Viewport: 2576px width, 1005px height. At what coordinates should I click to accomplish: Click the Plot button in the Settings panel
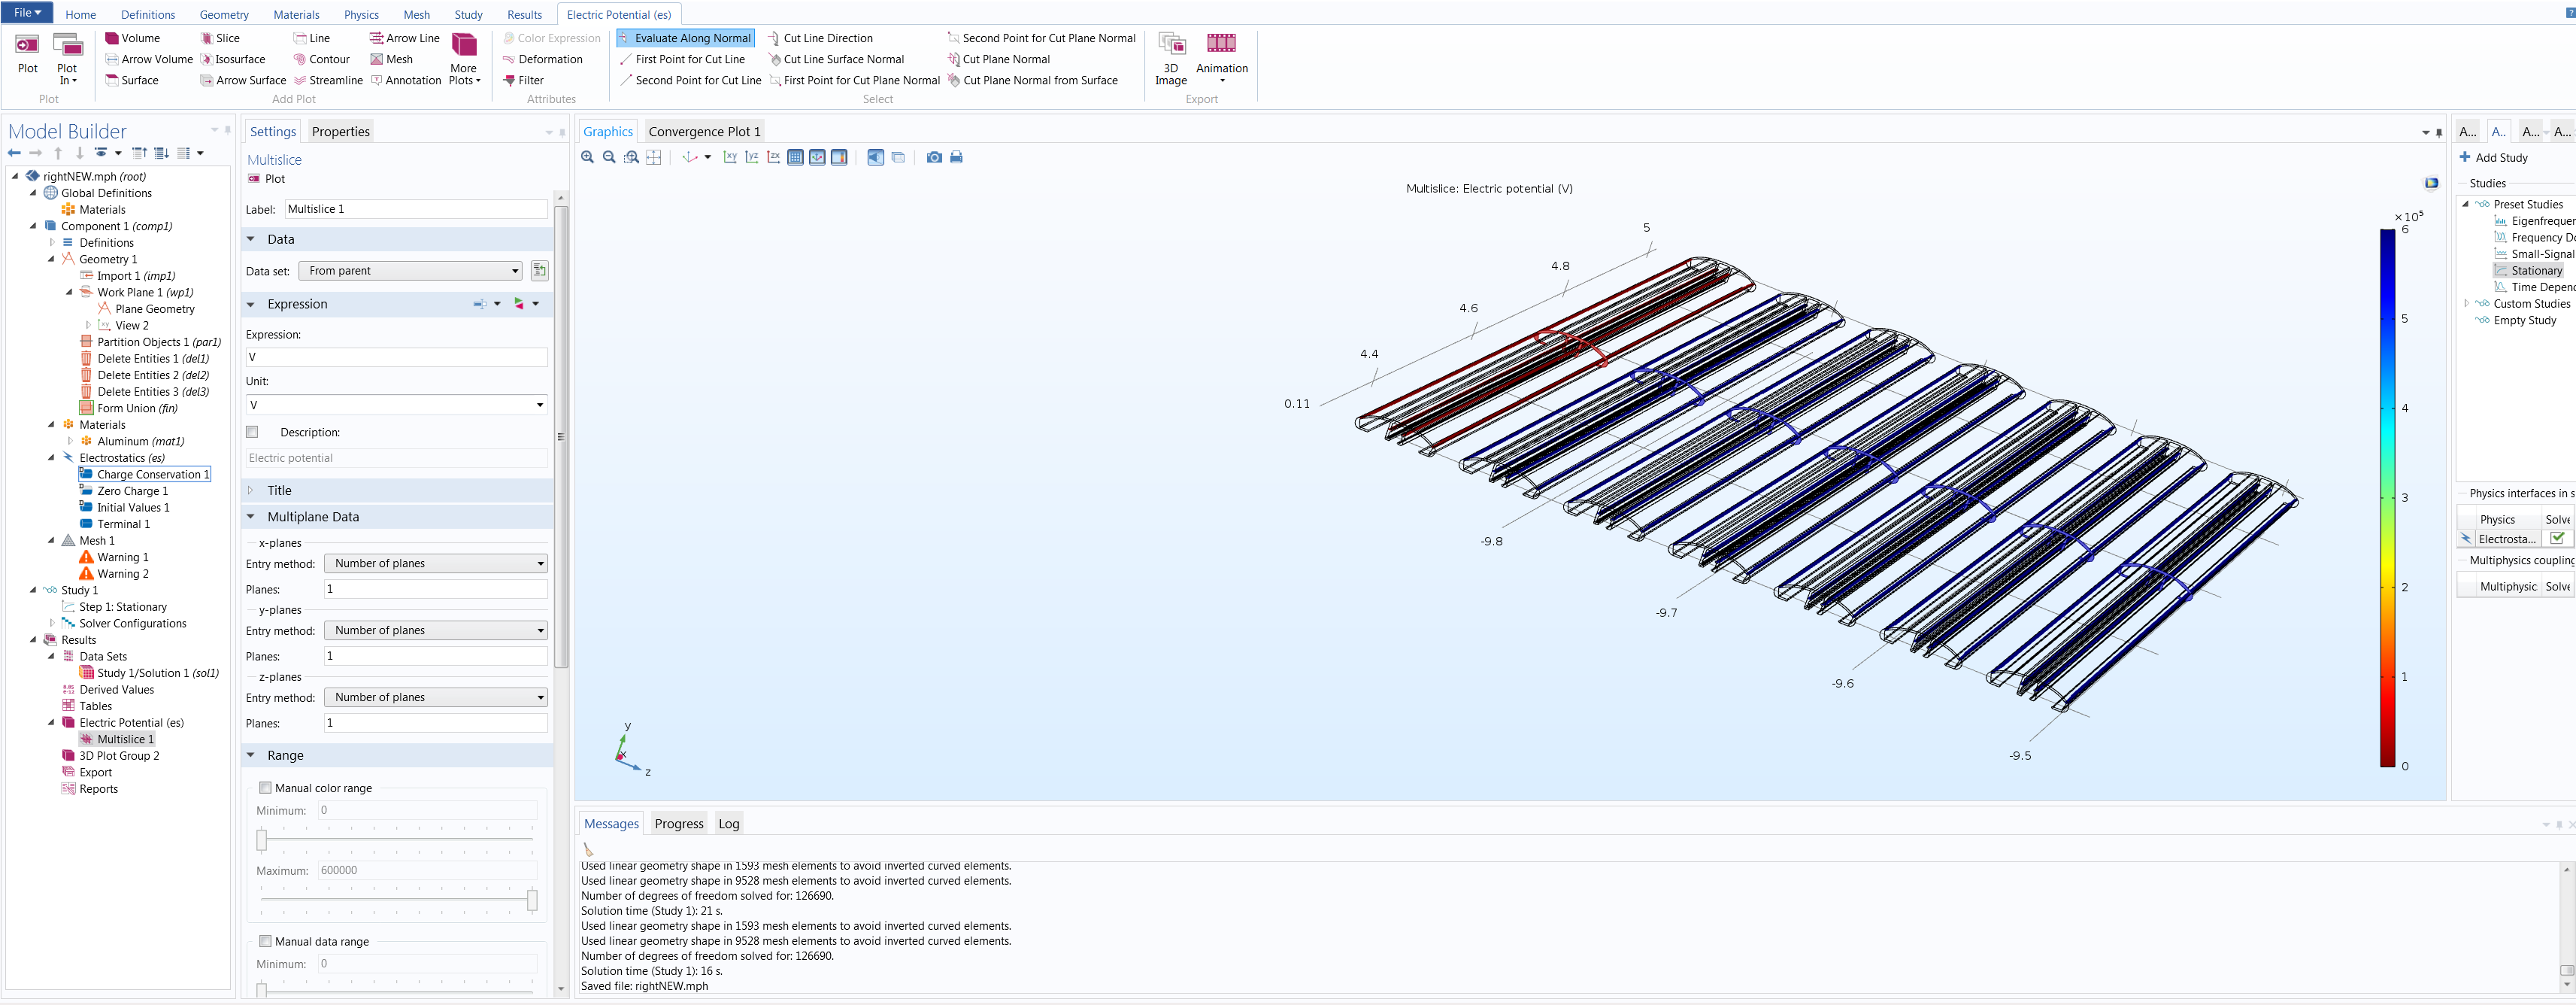pyautogui.click(x=267, y=179)
